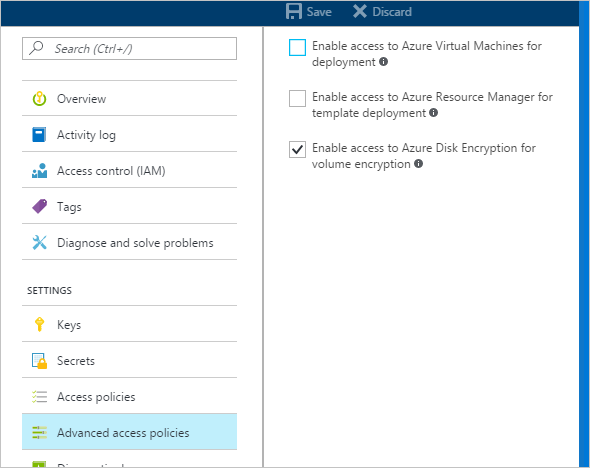Click the yellow Keys icon
The image size is (590, 468).
click(39, 324)
